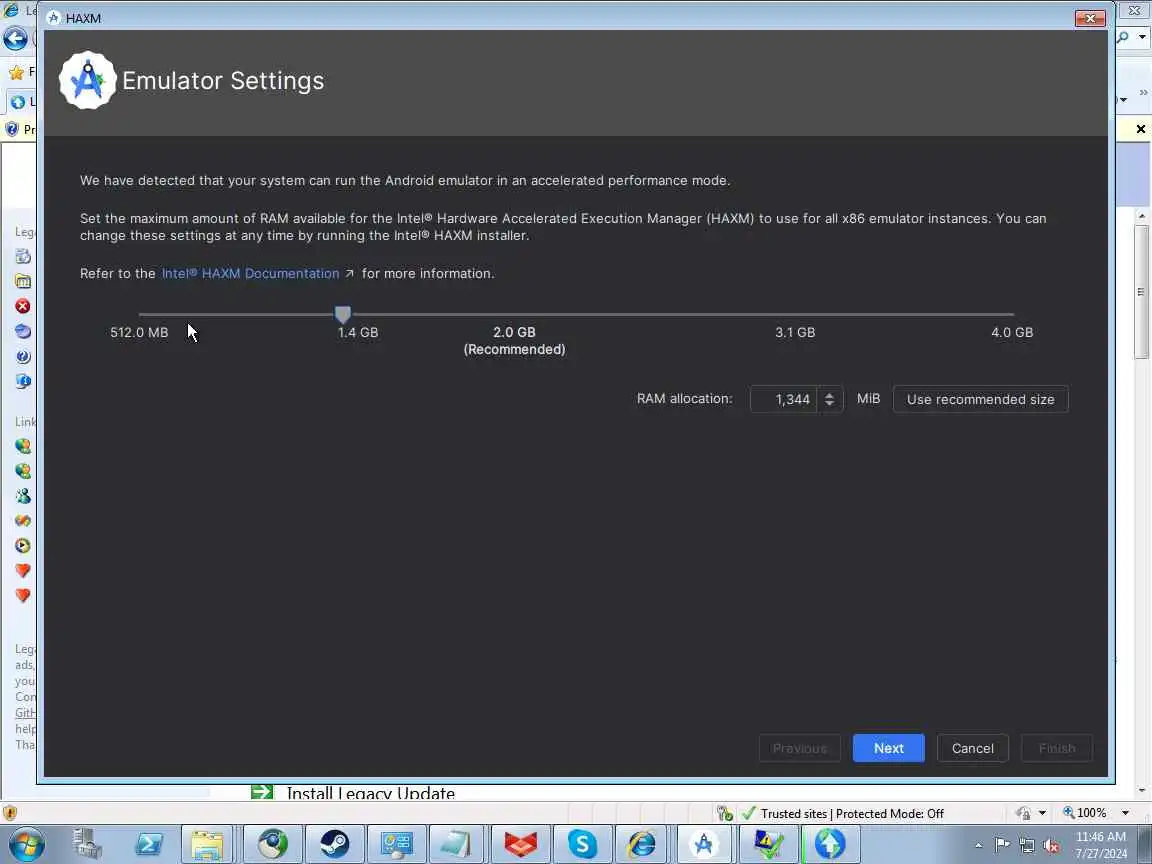
Task: Open the Action Center flag icon
Action: click(1001, 844)
